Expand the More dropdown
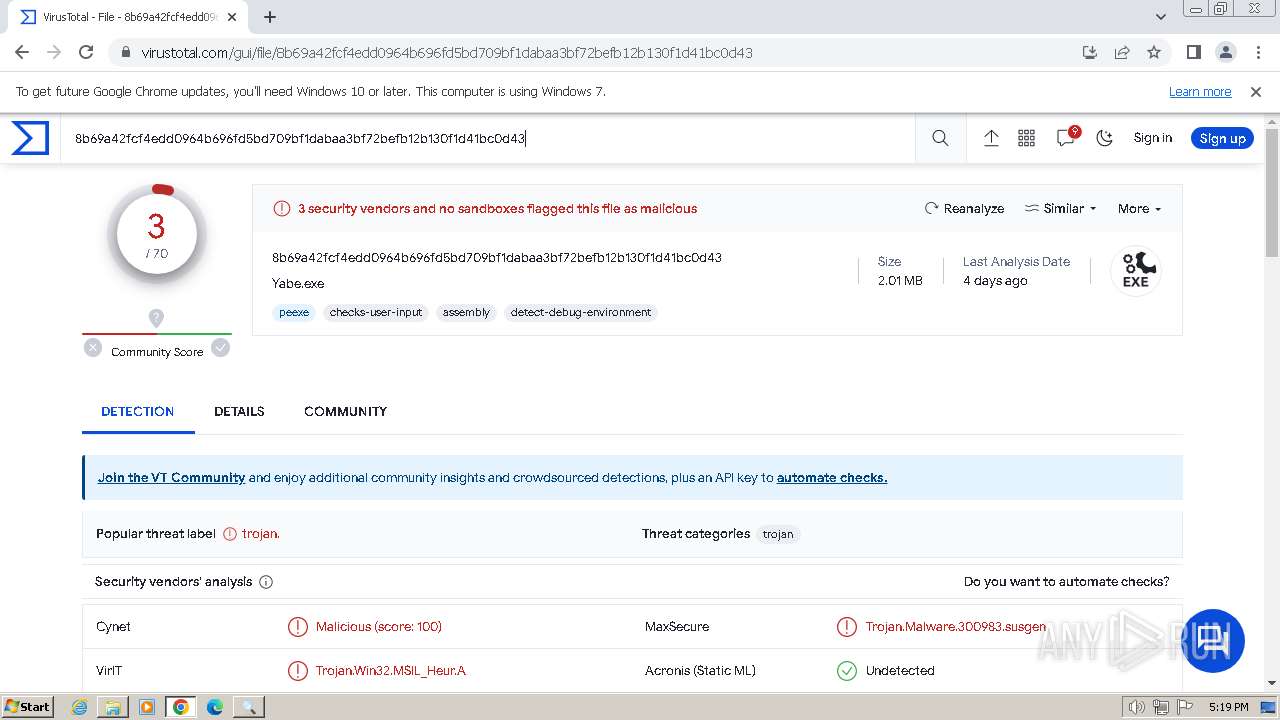Viewport: 1280px width, 720px height. (x=1139, y=208)
